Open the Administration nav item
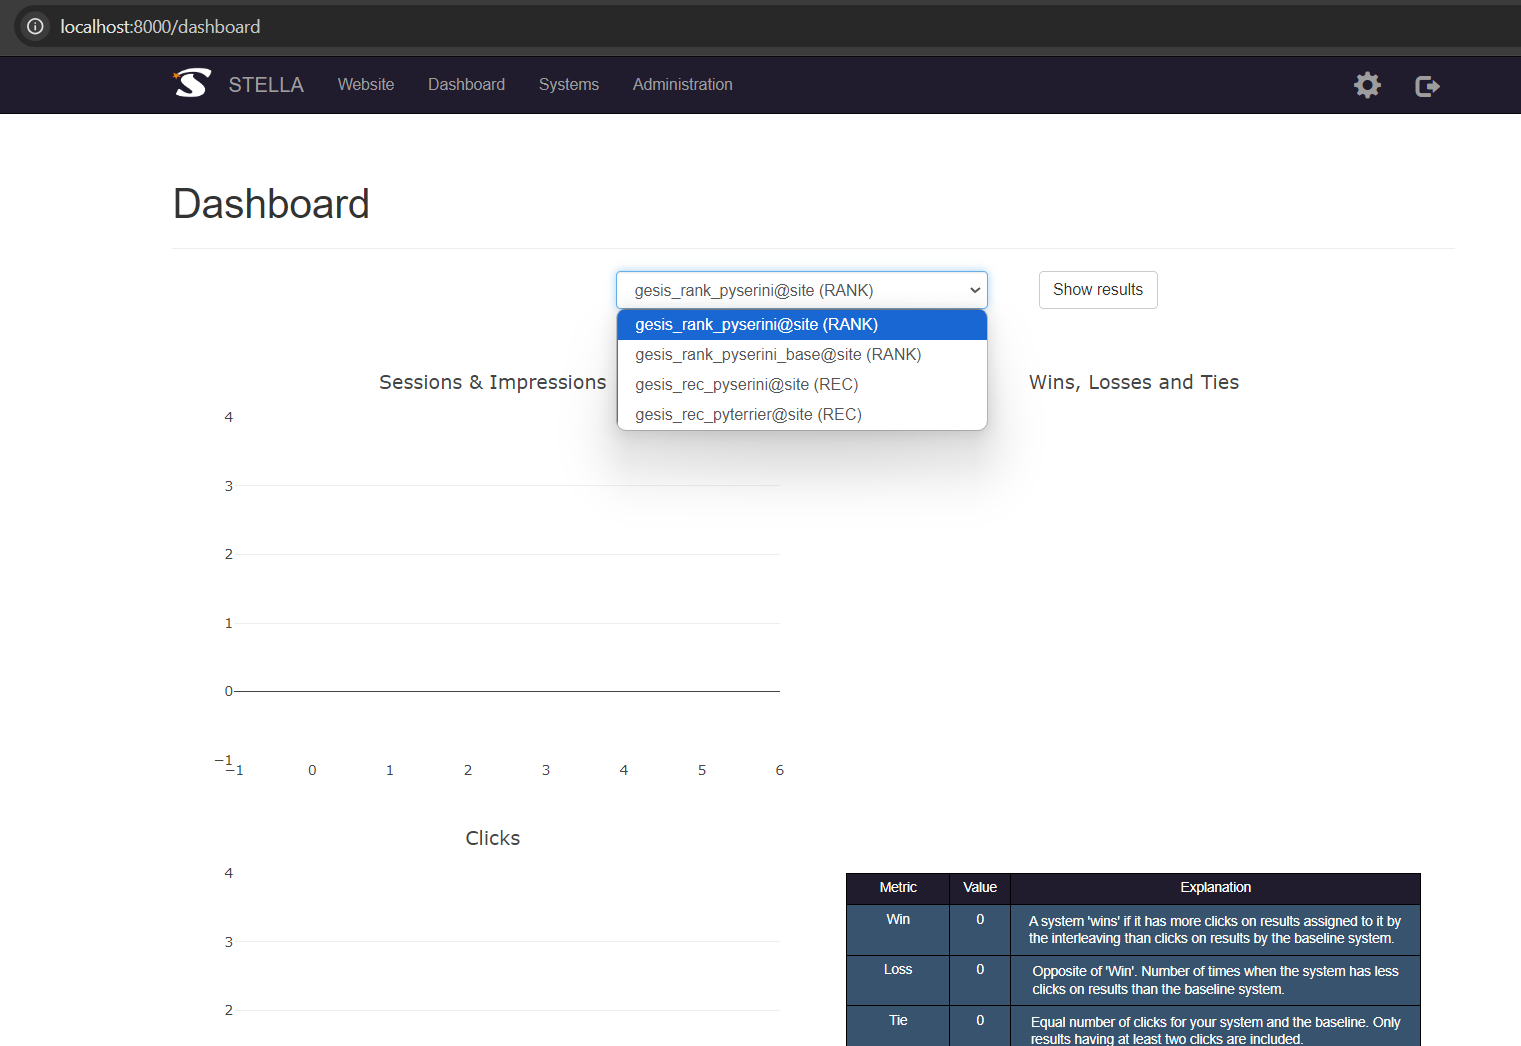The image size is (1521, 1046). (x=682, y=85)
